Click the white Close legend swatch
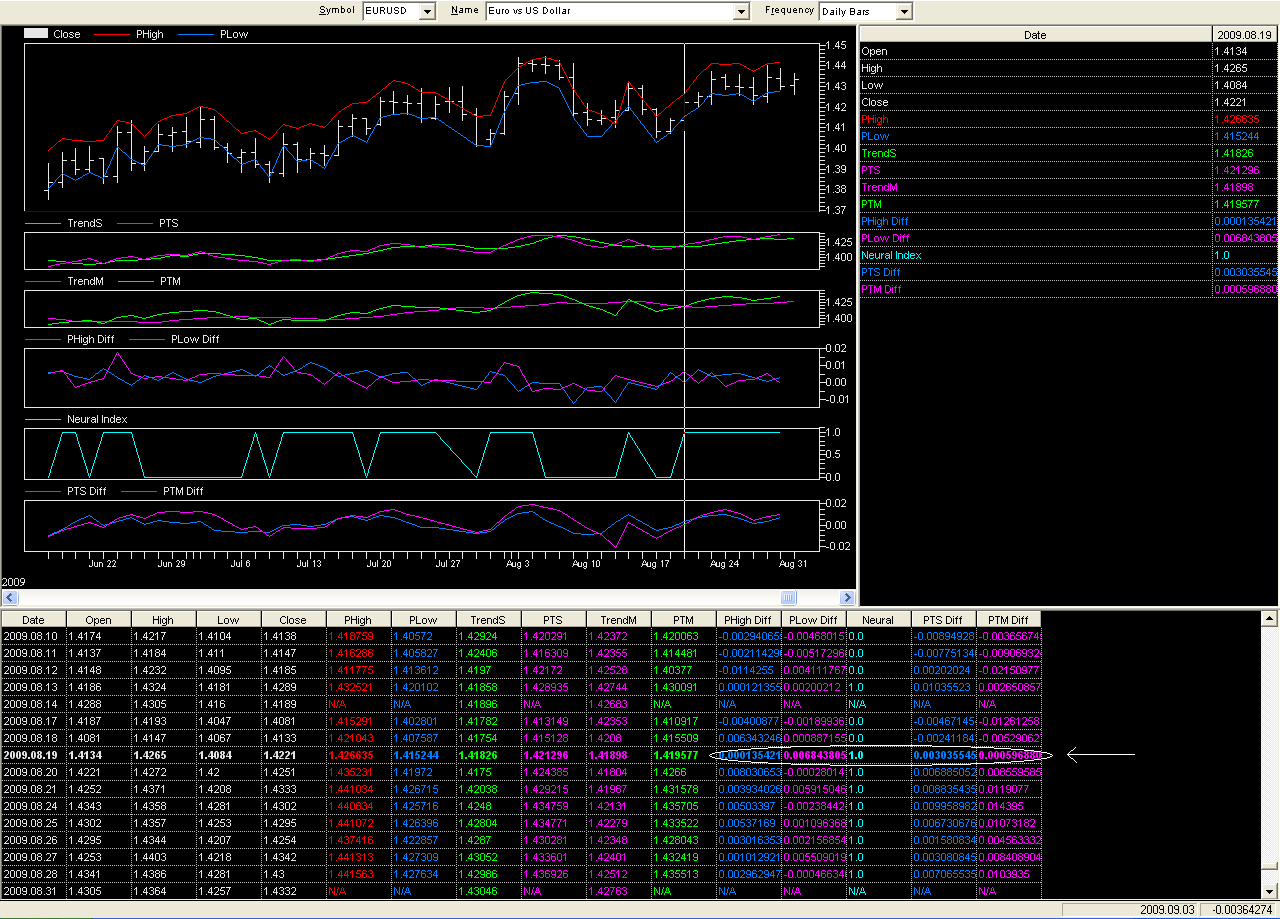Screen dimensions: 1280x919 click(36, 34)
